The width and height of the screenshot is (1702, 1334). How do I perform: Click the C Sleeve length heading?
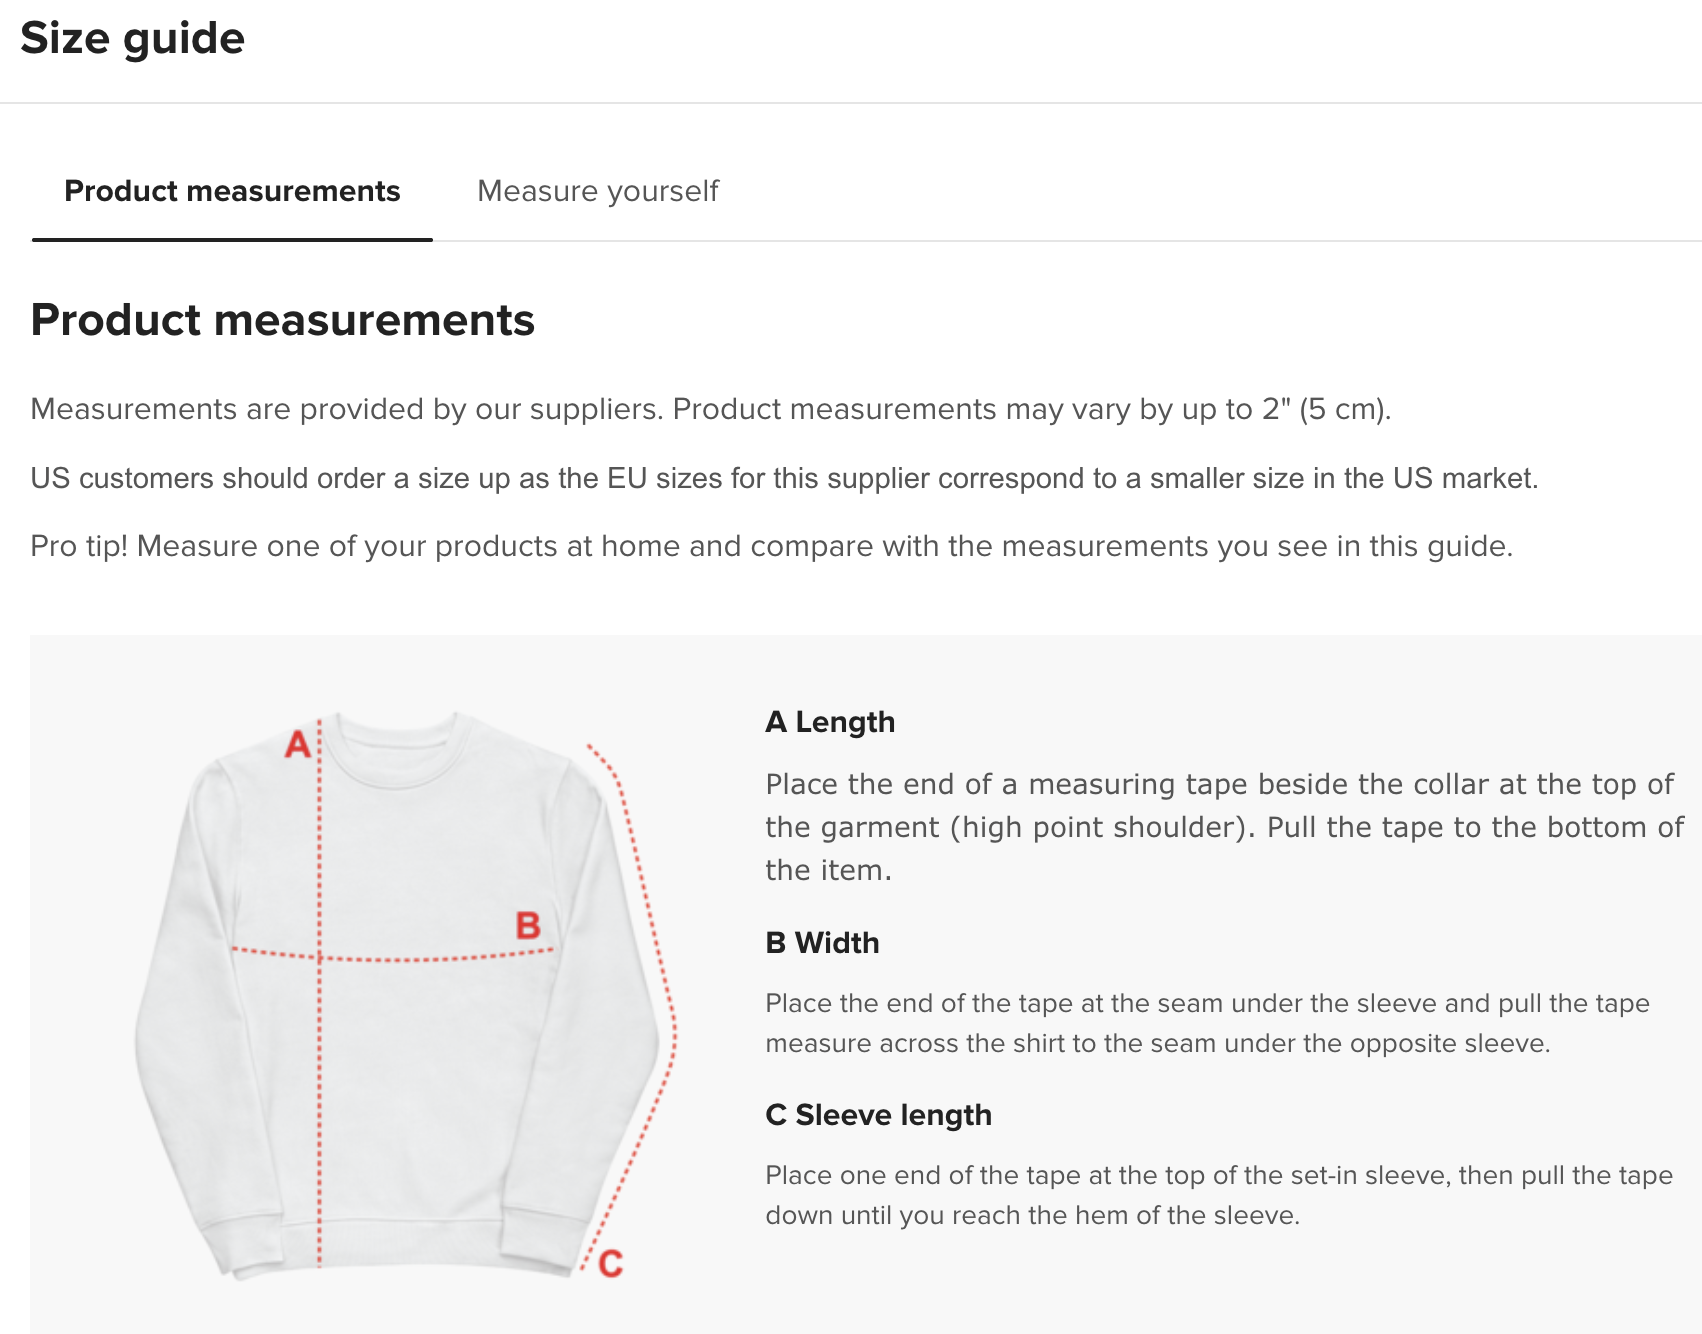(x=878, y=1115)
